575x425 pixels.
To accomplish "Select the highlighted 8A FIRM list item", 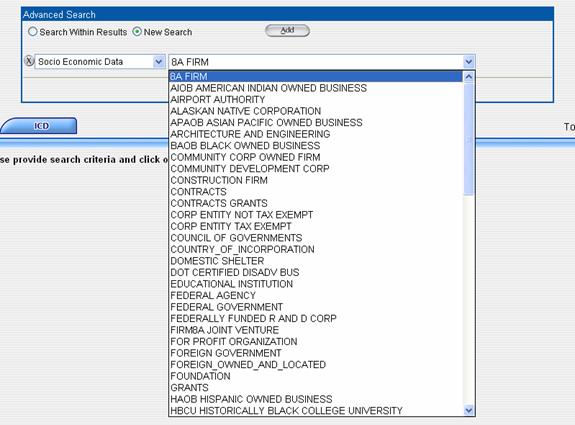I will point(316,77).
